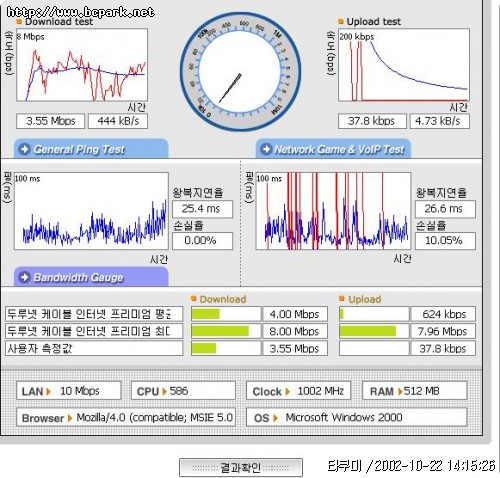Click the Download test graph
Image resolution: width=500 pixels, height=478 pixels.
82,65
